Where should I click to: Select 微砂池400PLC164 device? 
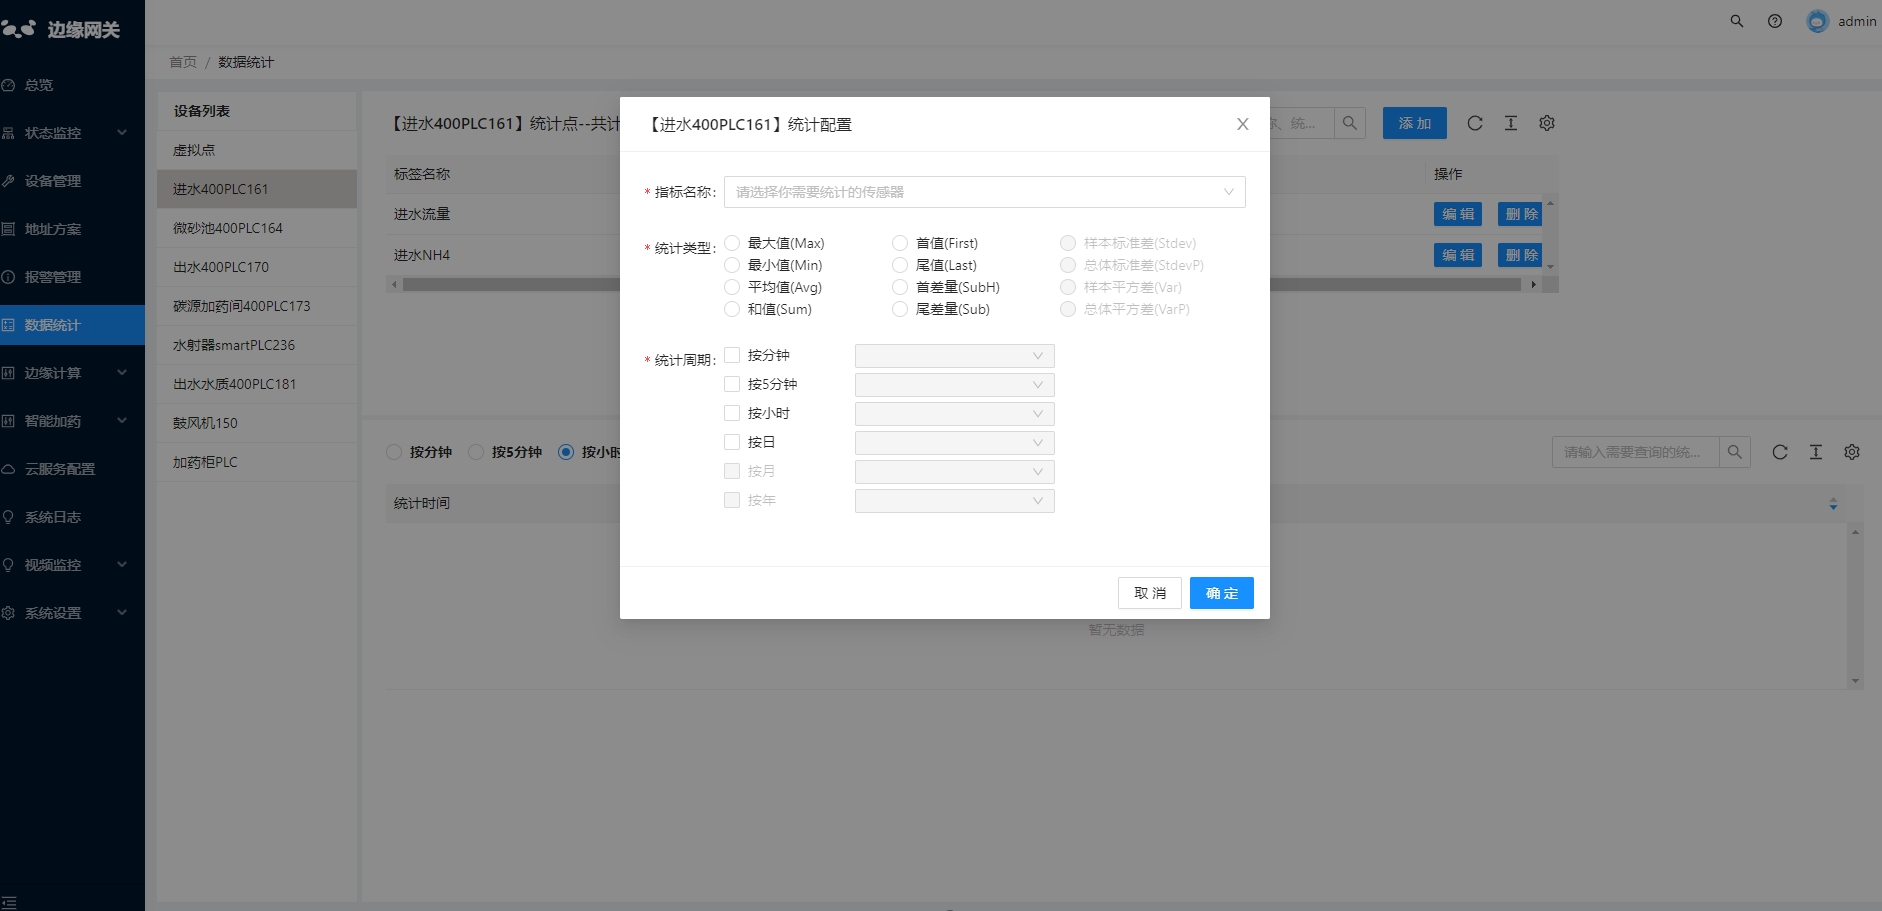point(257,228)
